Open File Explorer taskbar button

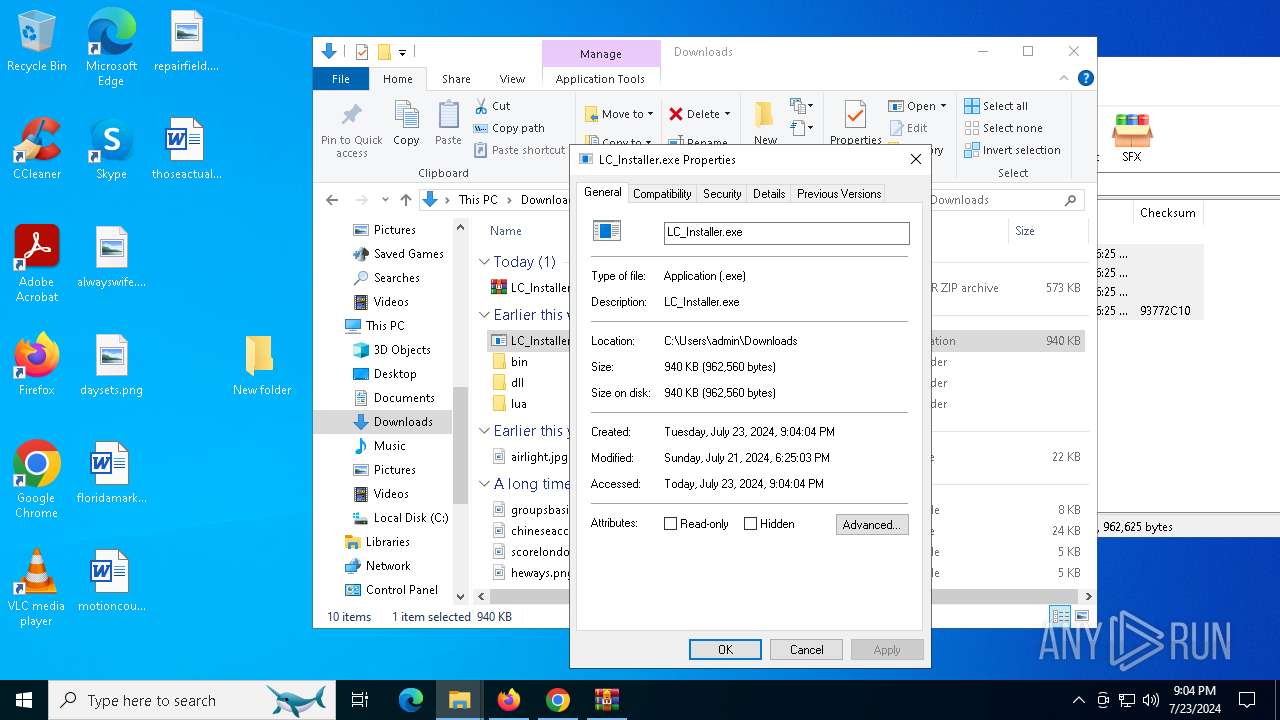click(x=459, y=700)
